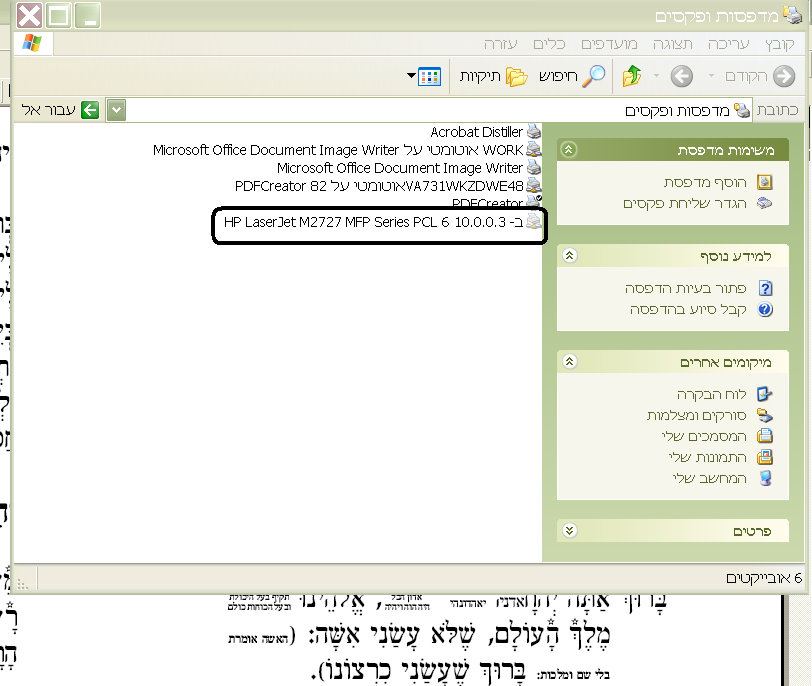Viewport: 812px width, 686px height.
Task: Click the Forward arrow icon
Action: click(x=682, y=76)
